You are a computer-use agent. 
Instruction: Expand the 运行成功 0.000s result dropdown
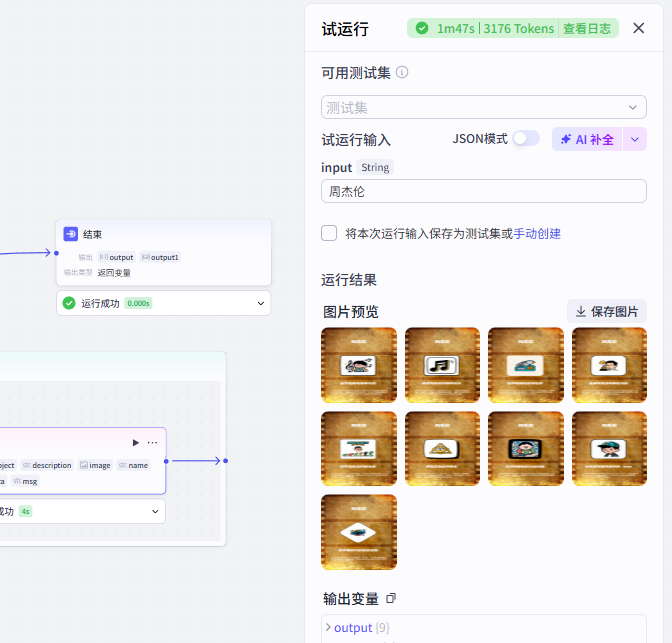click(261, 303)
